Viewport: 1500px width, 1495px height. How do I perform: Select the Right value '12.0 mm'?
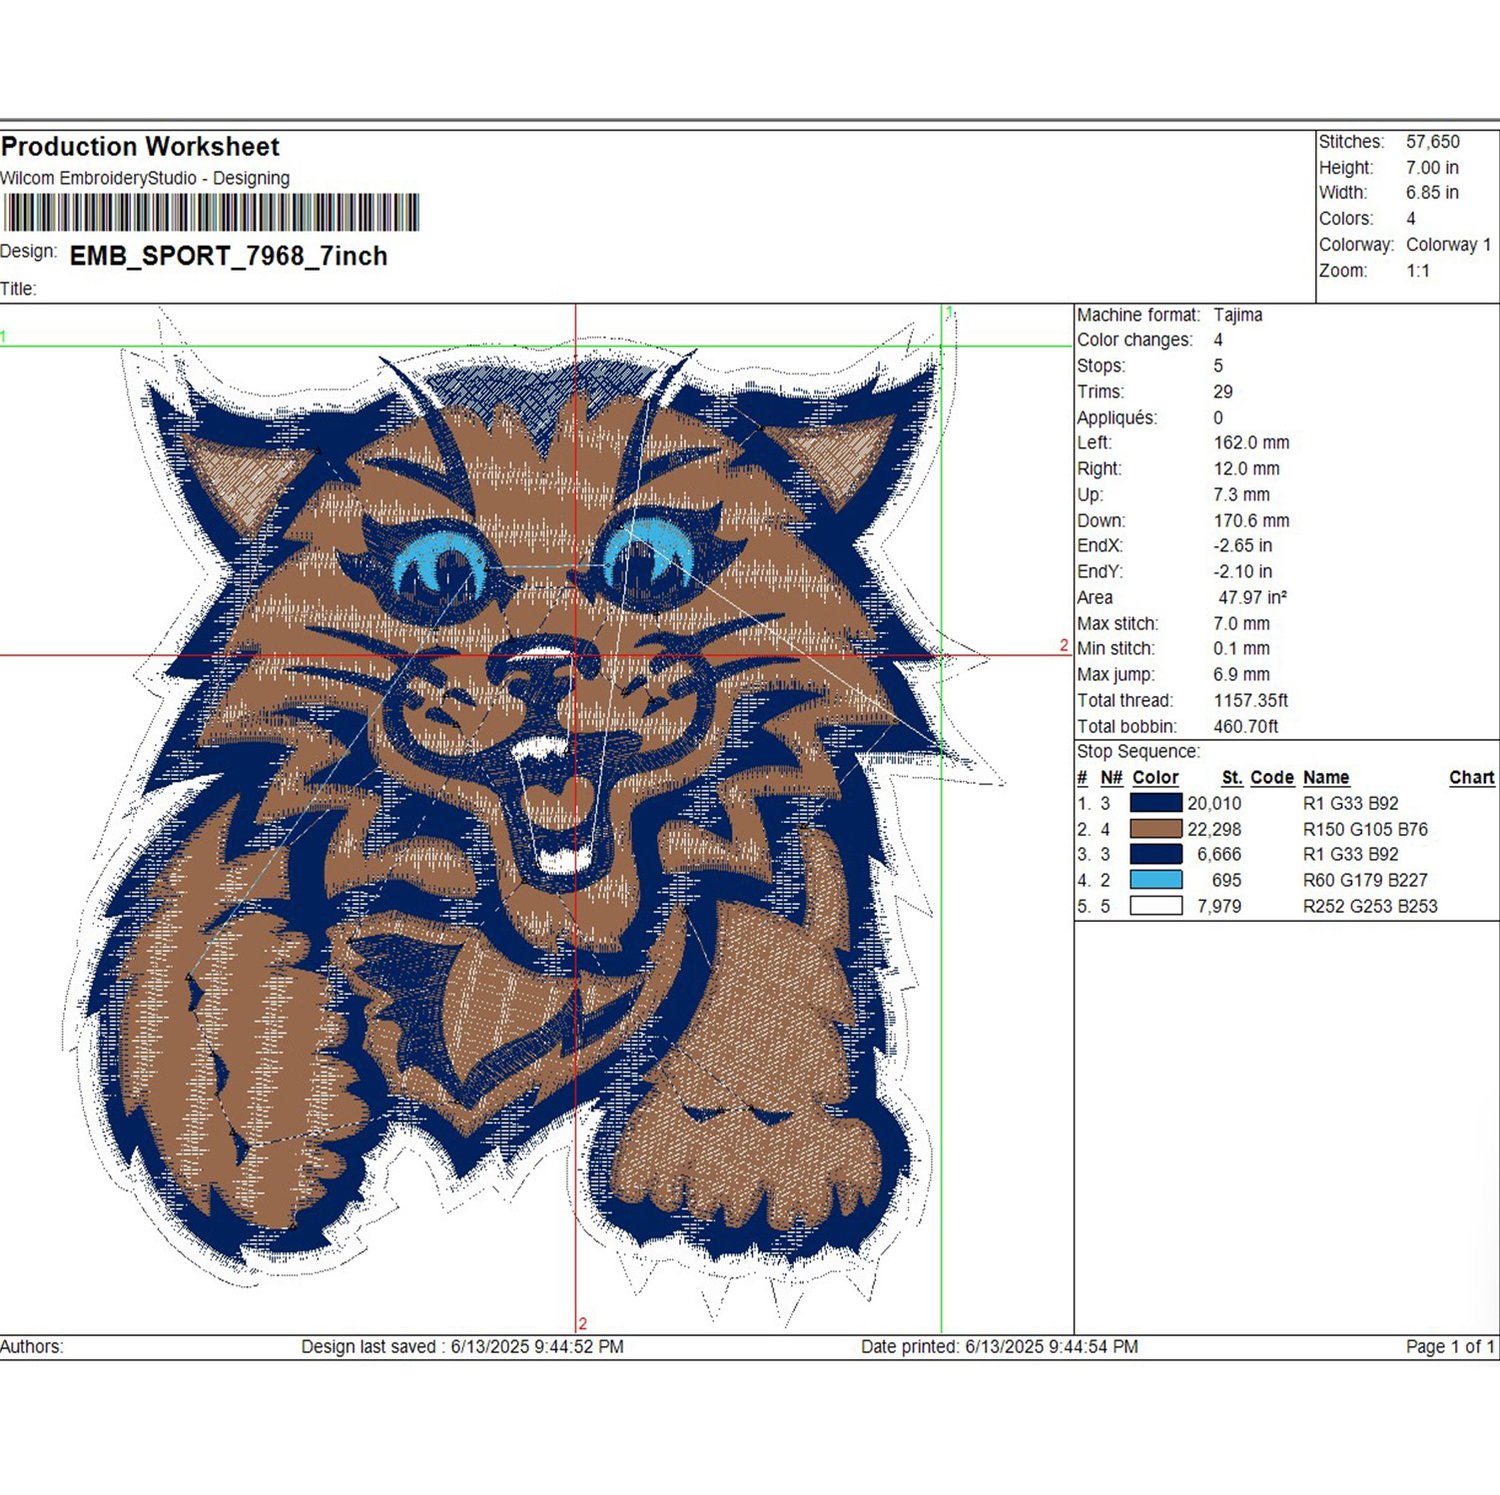click(x=1246, y=469)
